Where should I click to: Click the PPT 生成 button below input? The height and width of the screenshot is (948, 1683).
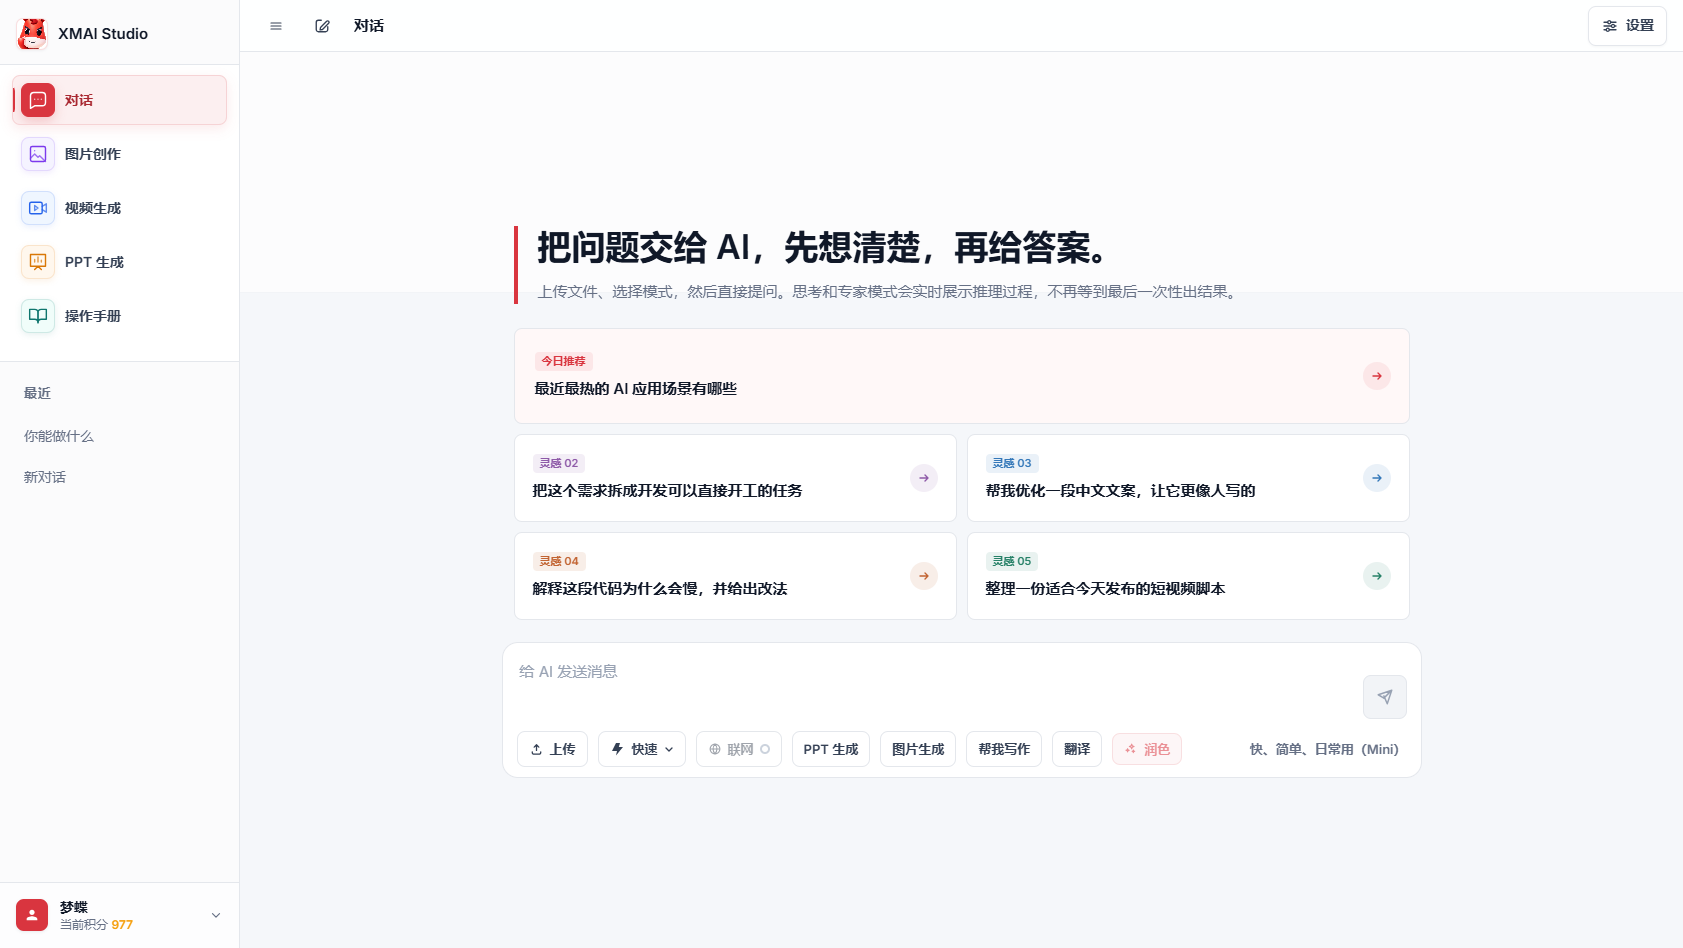click(831, 749)
